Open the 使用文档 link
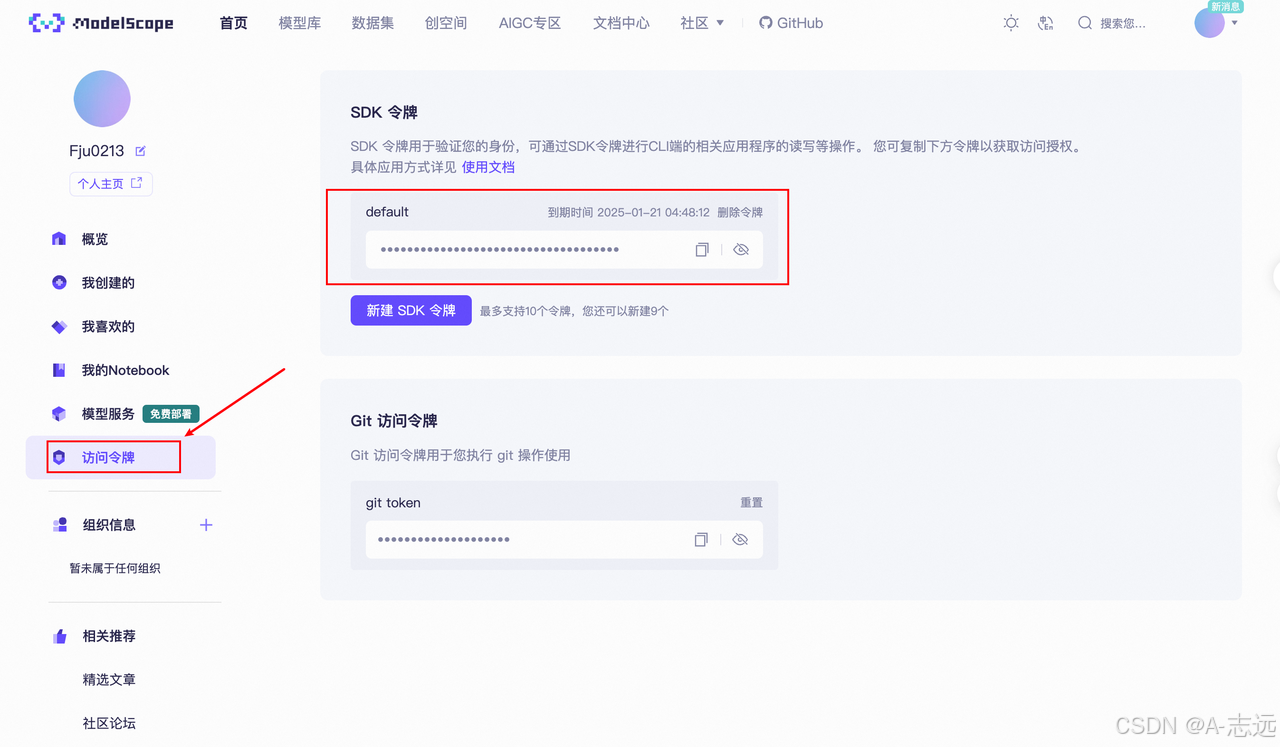Viewport: 1280px width, 747px height. click(x=488, y=167)
